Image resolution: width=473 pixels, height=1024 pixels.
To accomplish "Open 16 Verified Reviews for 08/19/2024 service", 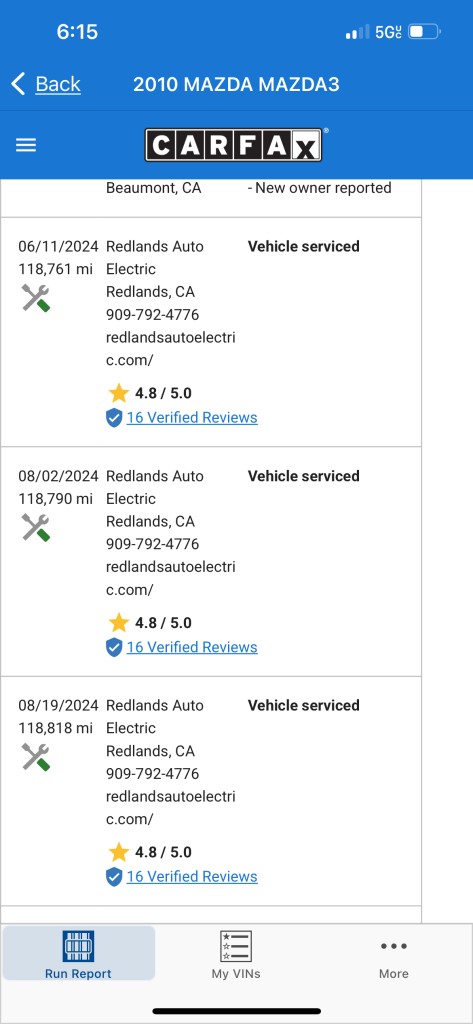I will tap(192, 876).
